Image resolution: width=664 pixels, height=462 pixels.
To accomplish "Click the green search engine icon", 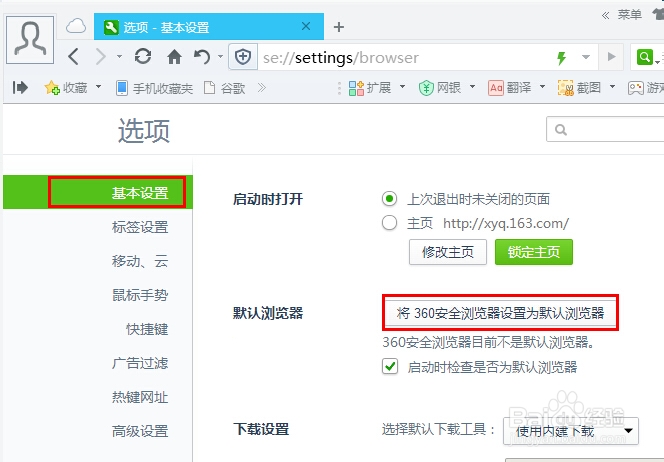I will tap(645, 56).
